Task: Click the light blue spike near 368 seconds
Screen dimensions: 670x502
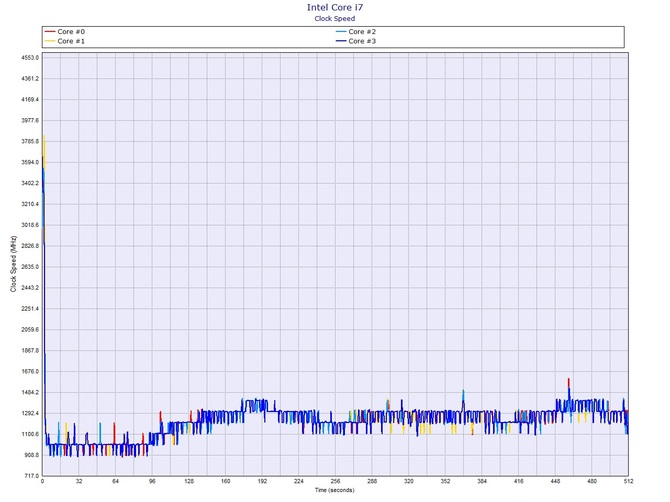Action: [463, 394]
